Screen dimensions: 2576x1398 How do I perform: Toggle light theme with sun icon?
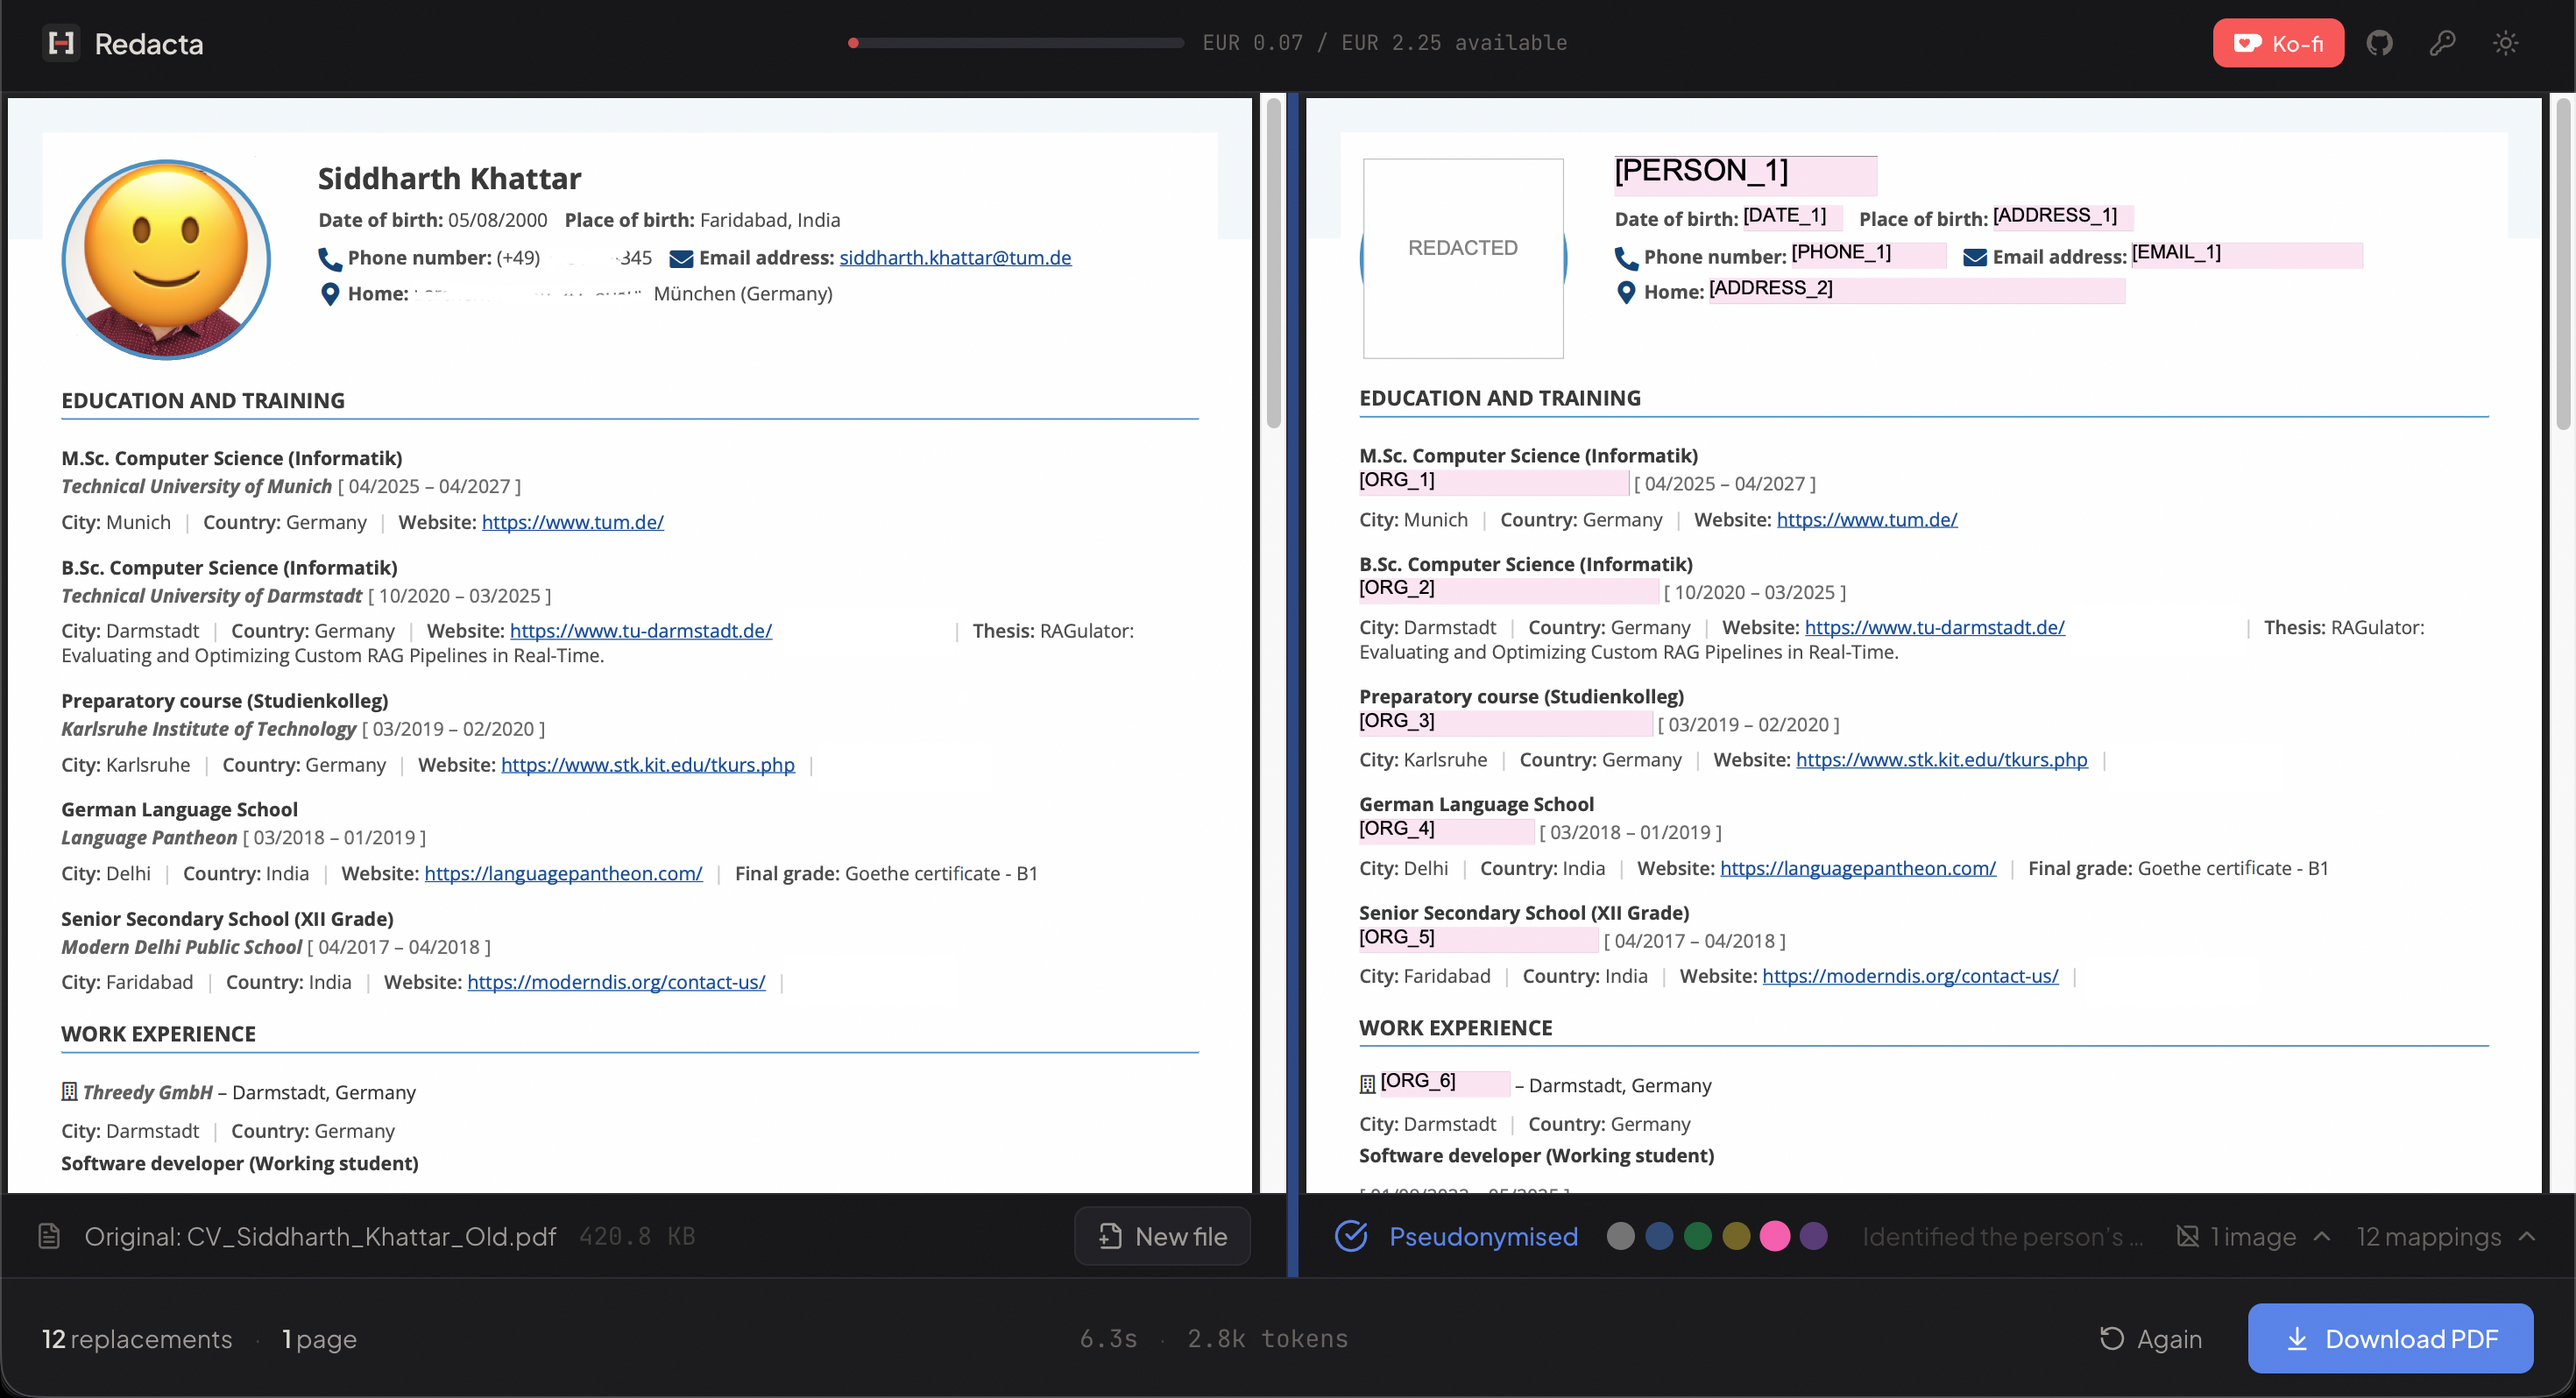(2505, 43)
